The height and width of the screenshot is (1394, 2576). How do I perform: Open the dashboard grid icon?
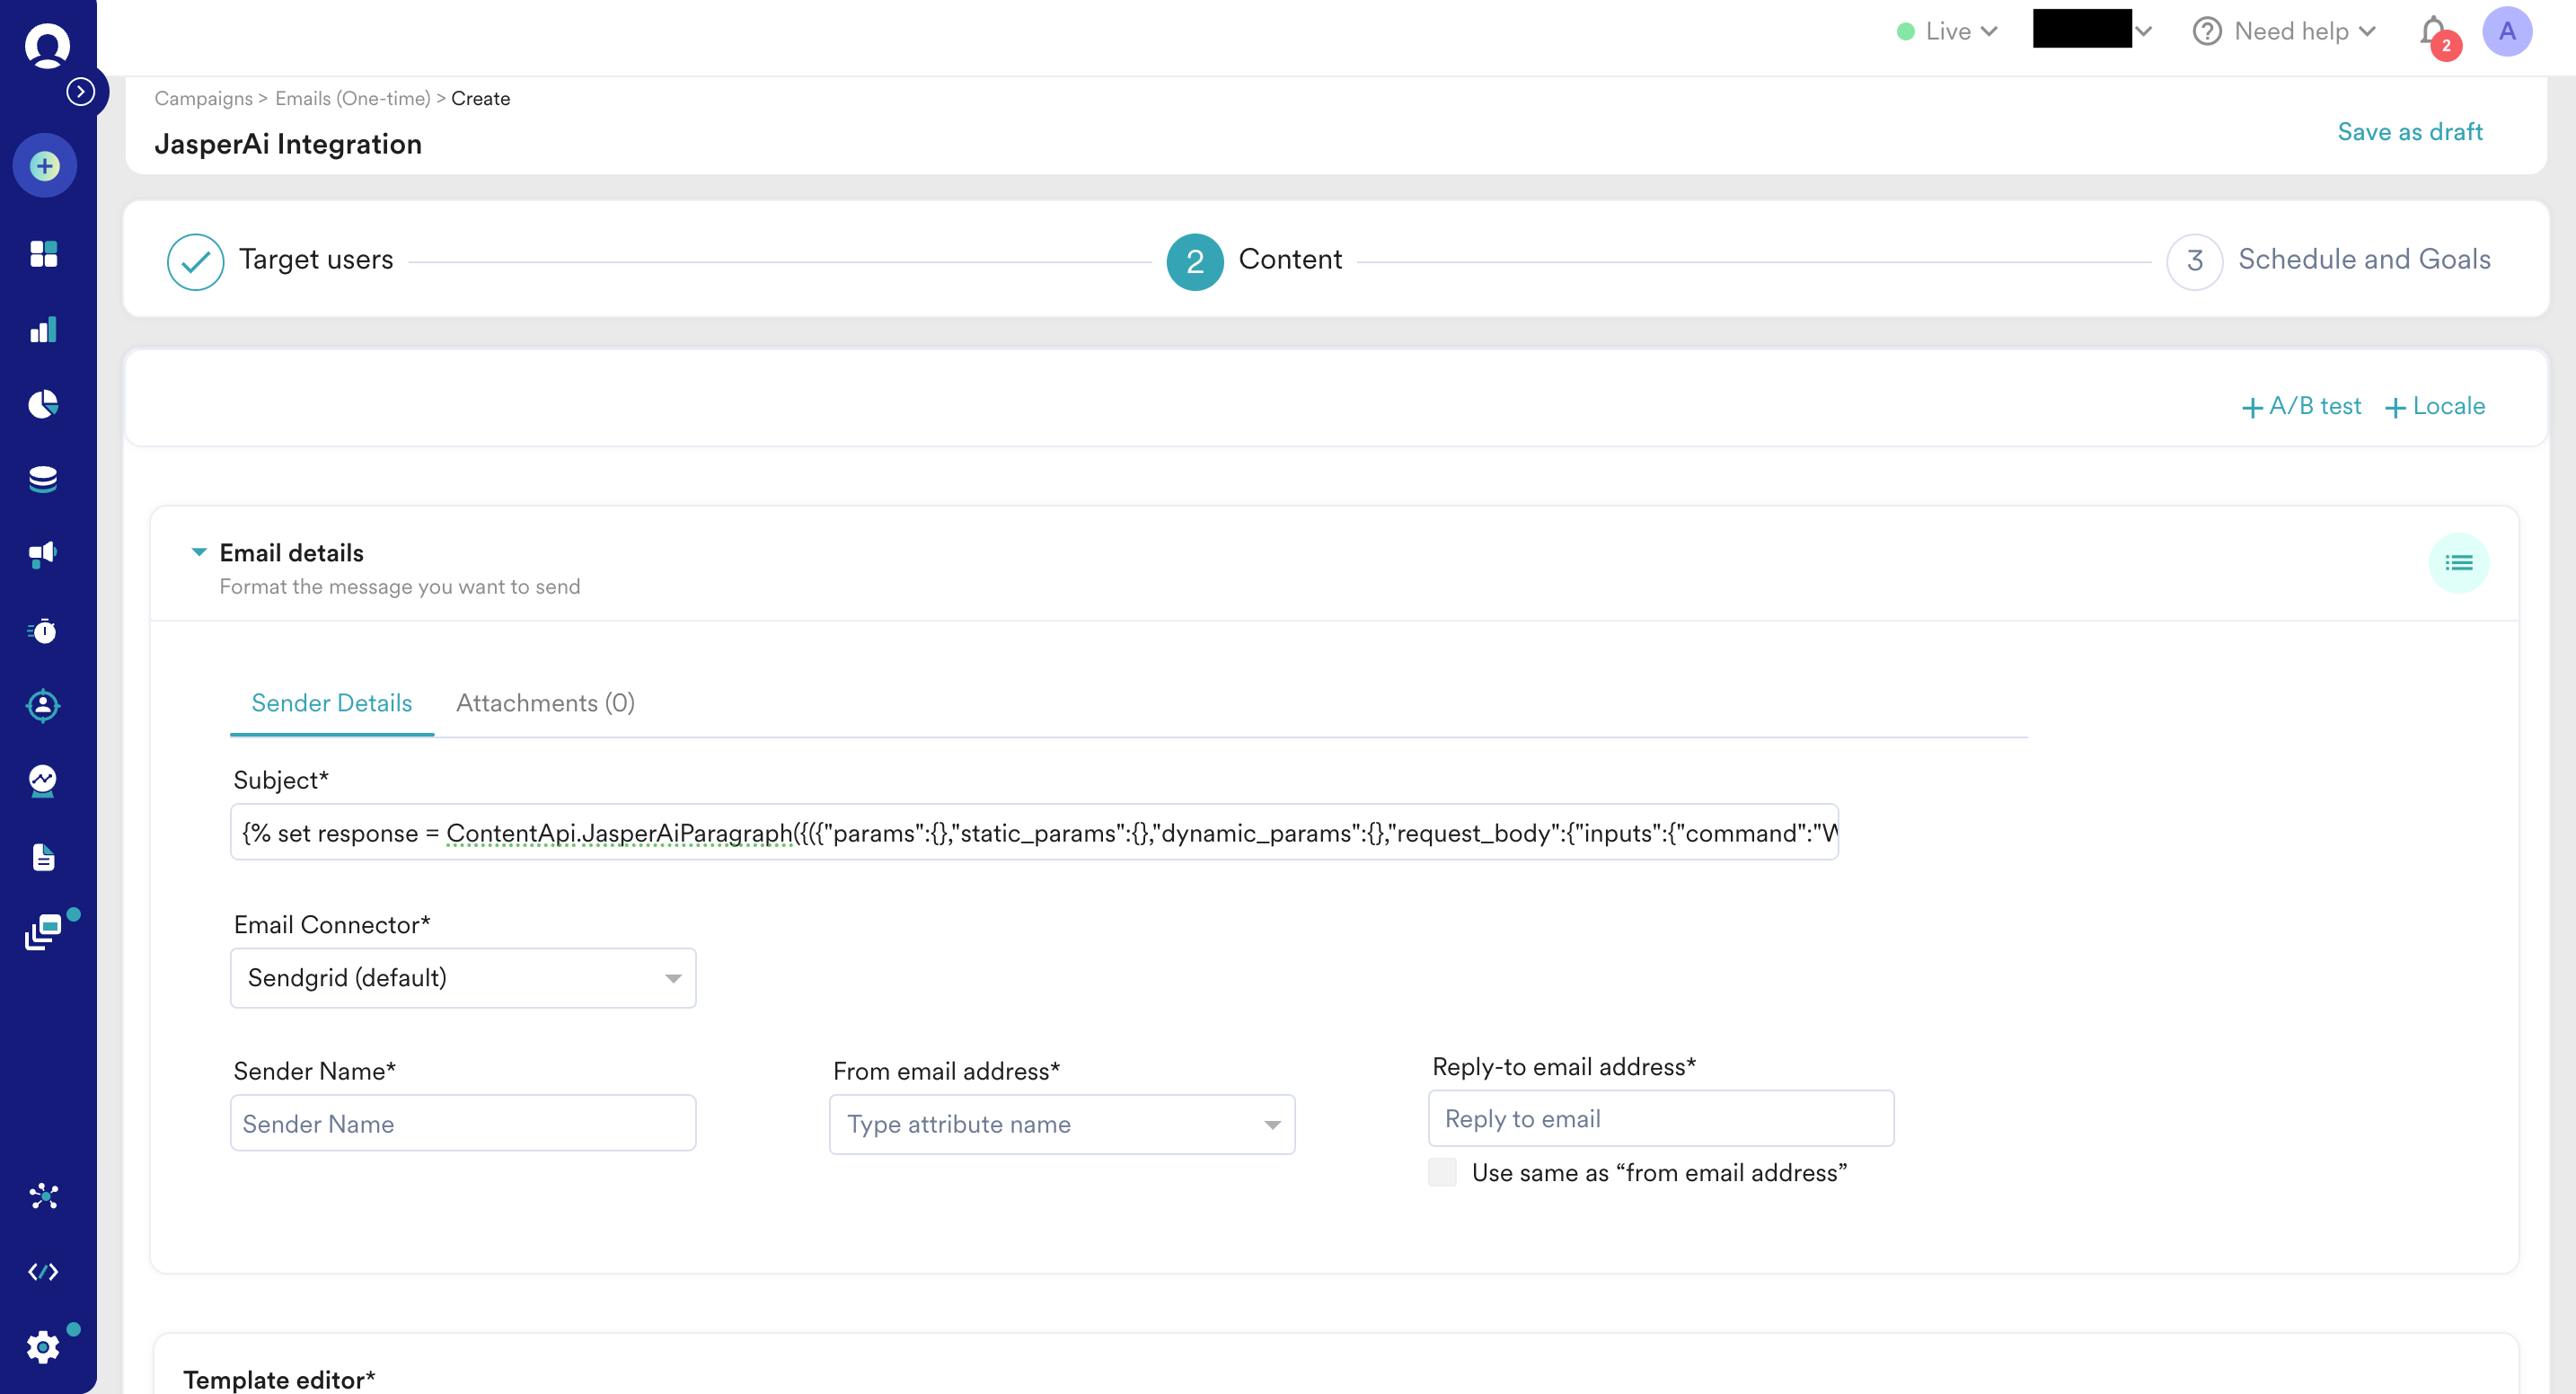pyautogui.click(x=43, y=254)
